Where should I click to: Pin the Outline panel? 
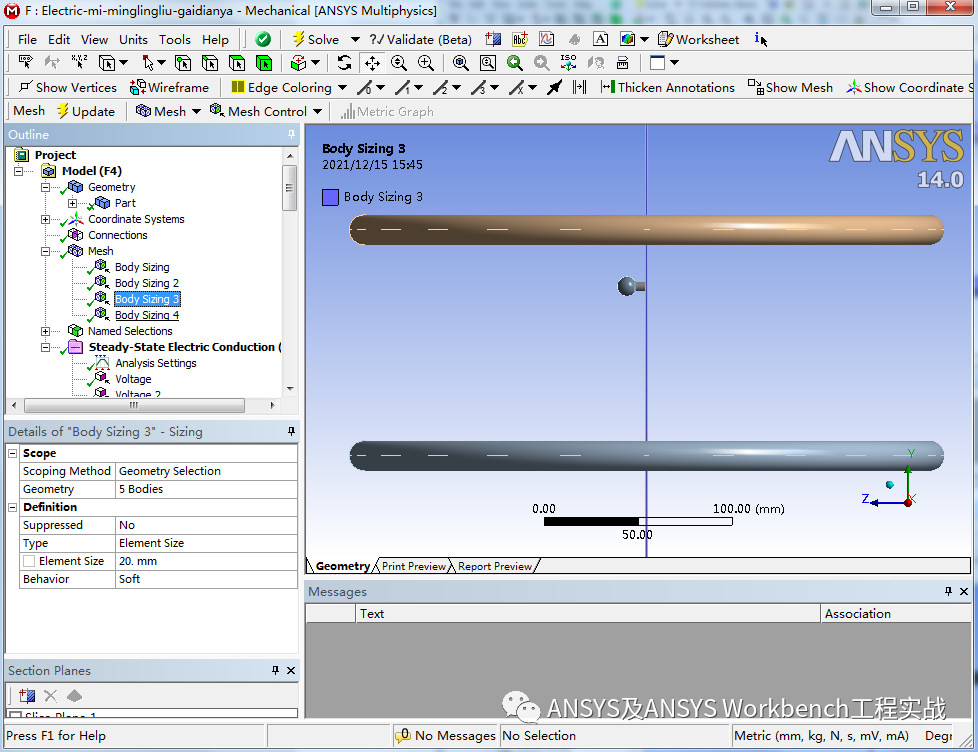click(291, 134)
